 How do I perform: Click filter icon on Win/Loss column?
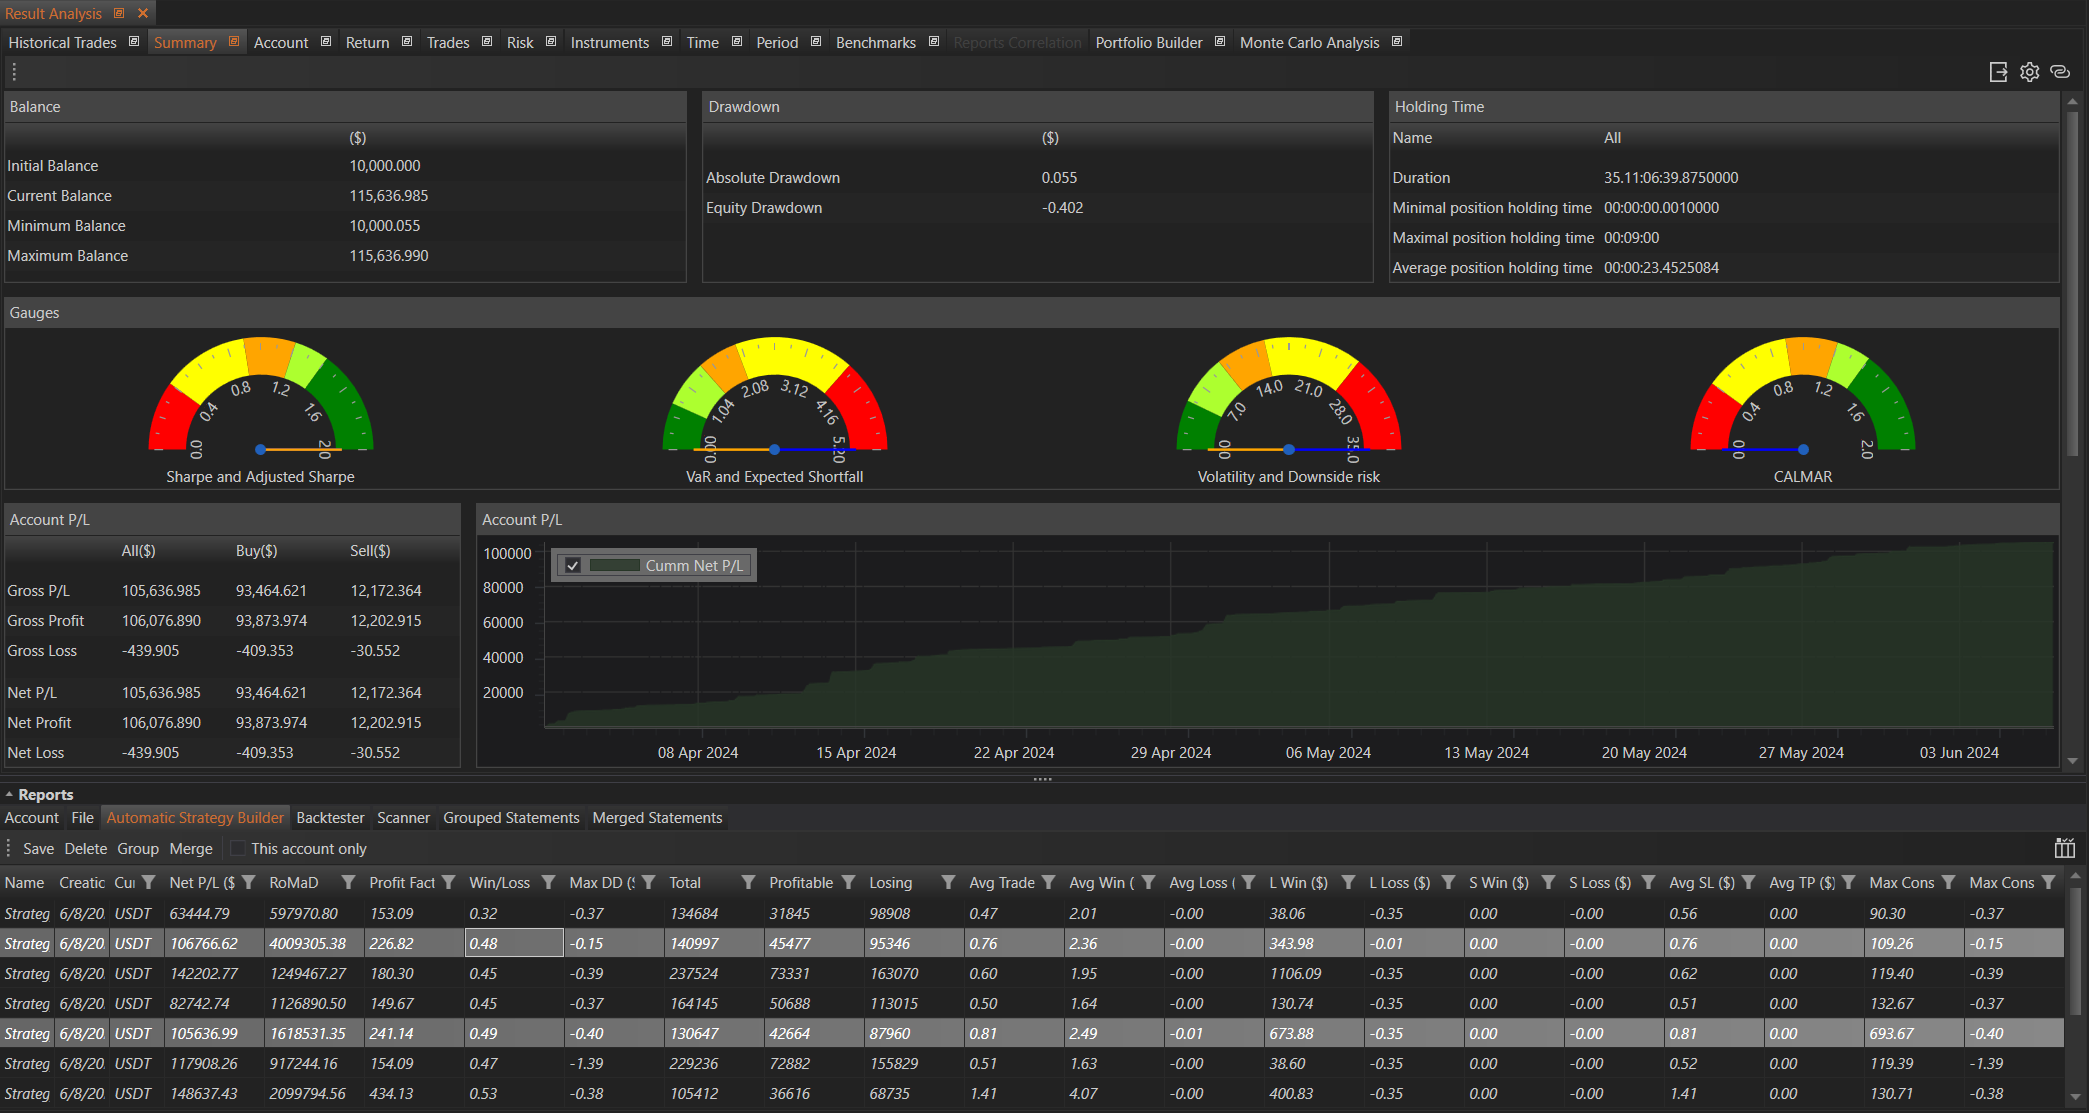tap(548, 882)
